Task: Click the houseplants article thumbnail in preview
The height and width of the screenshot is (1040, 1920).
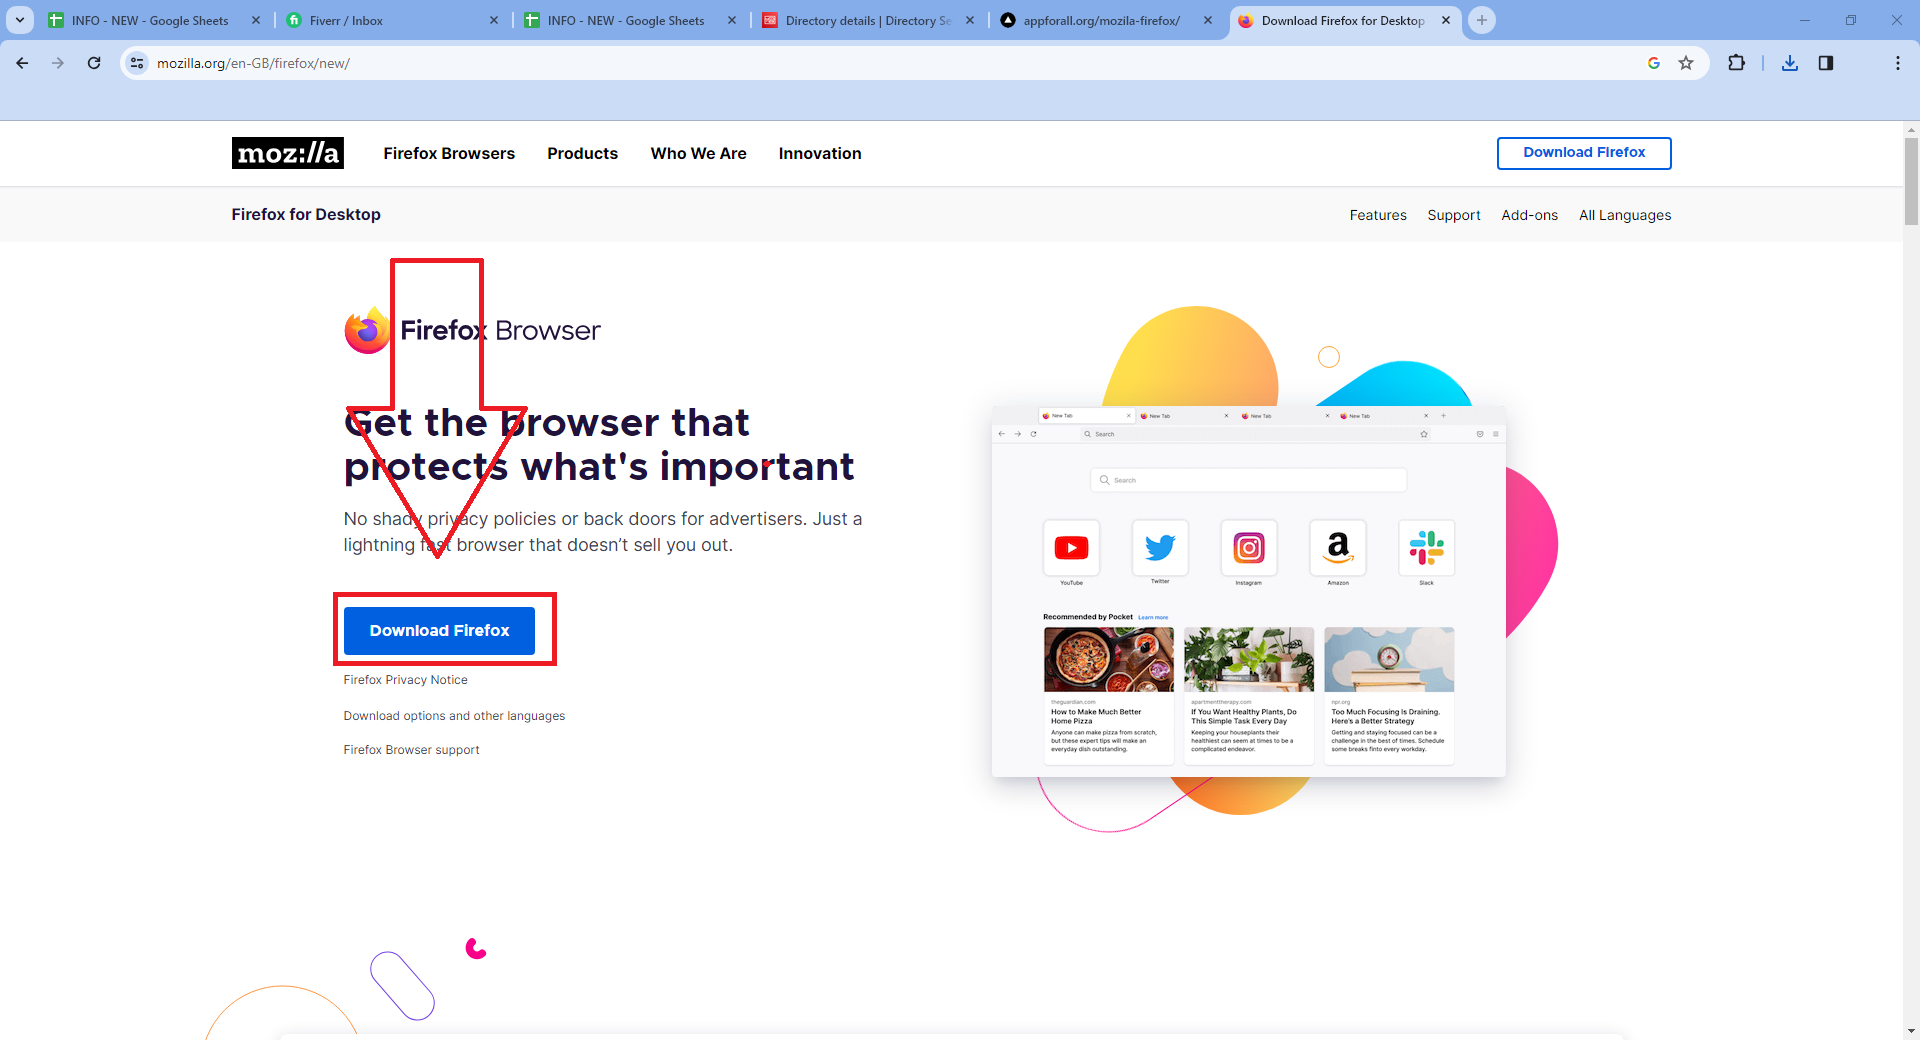Action: point(1249,660)
